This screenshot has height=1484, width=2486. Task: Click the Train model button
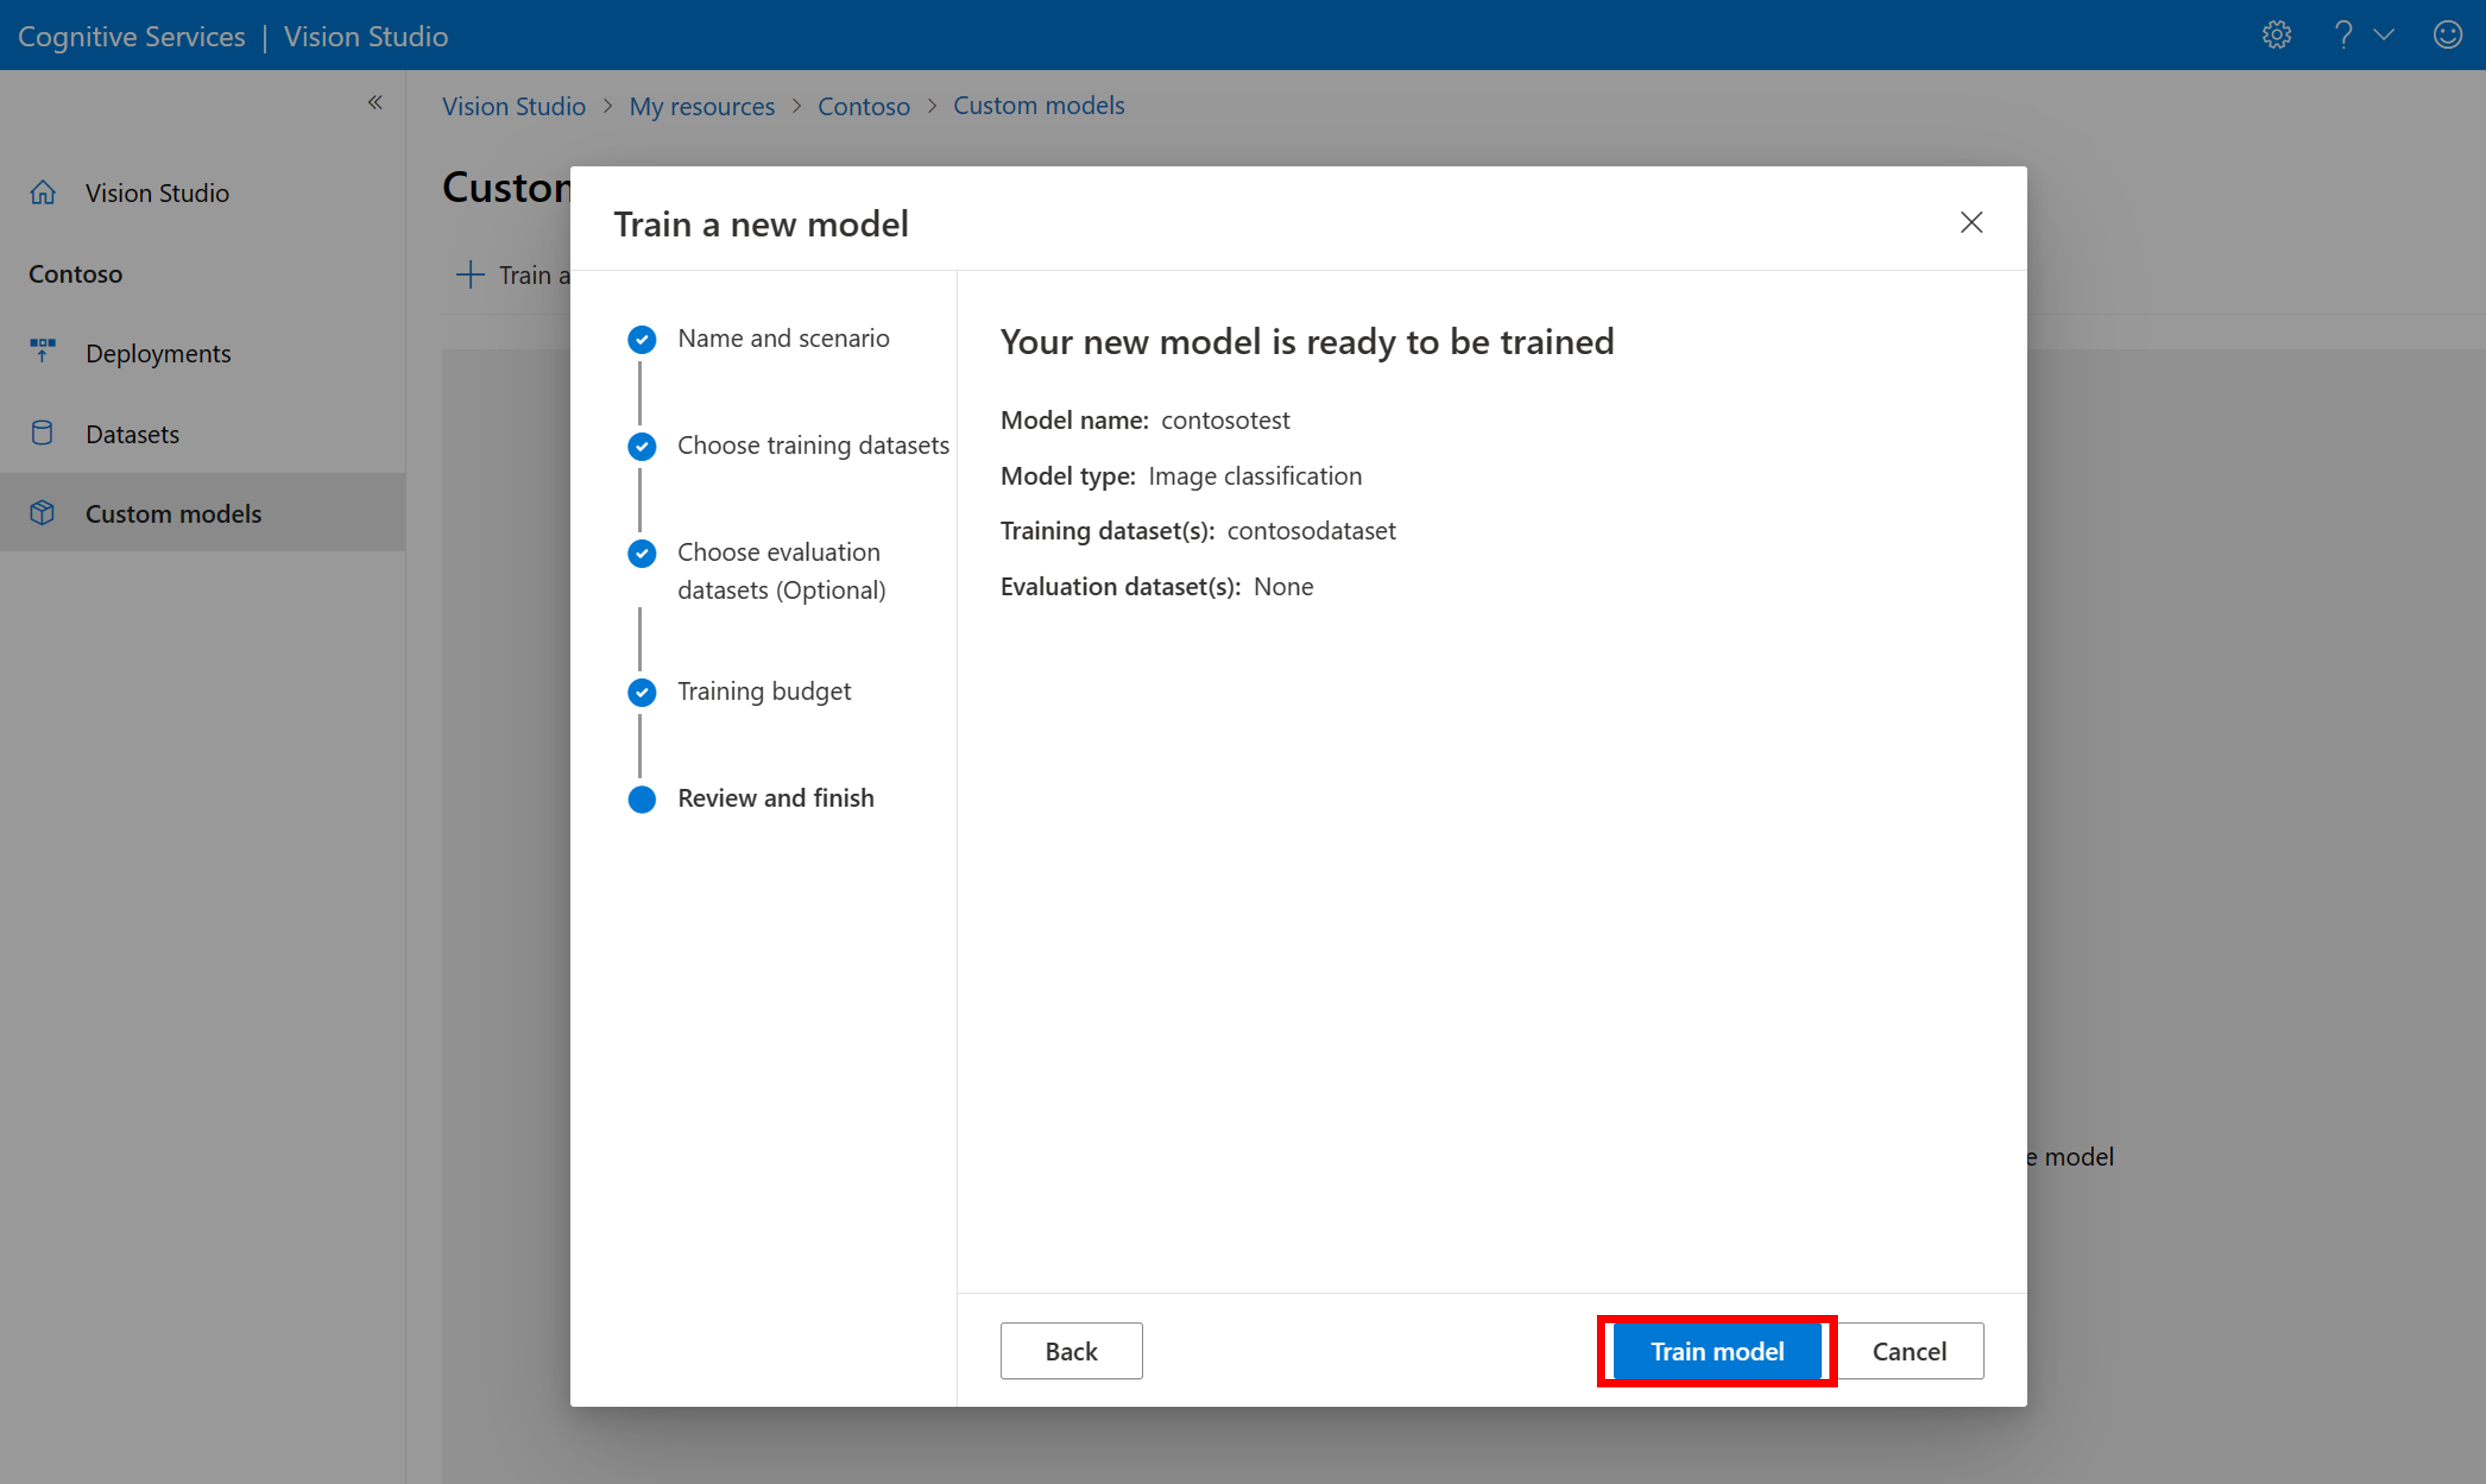[1717, 1350]
